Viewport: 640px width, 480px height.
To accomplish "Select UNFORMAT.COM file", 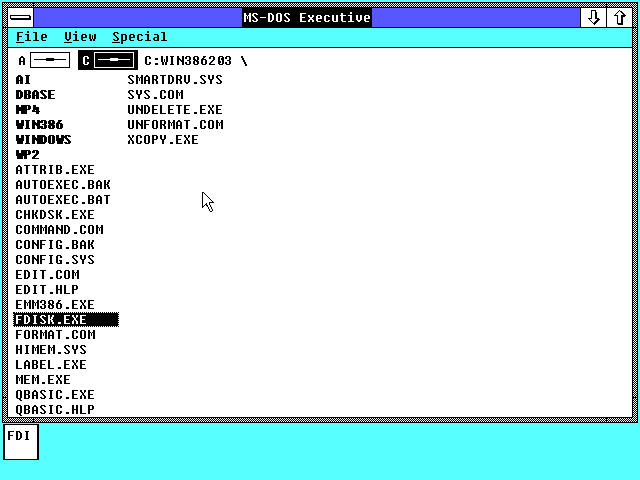I will pos(176,124).
